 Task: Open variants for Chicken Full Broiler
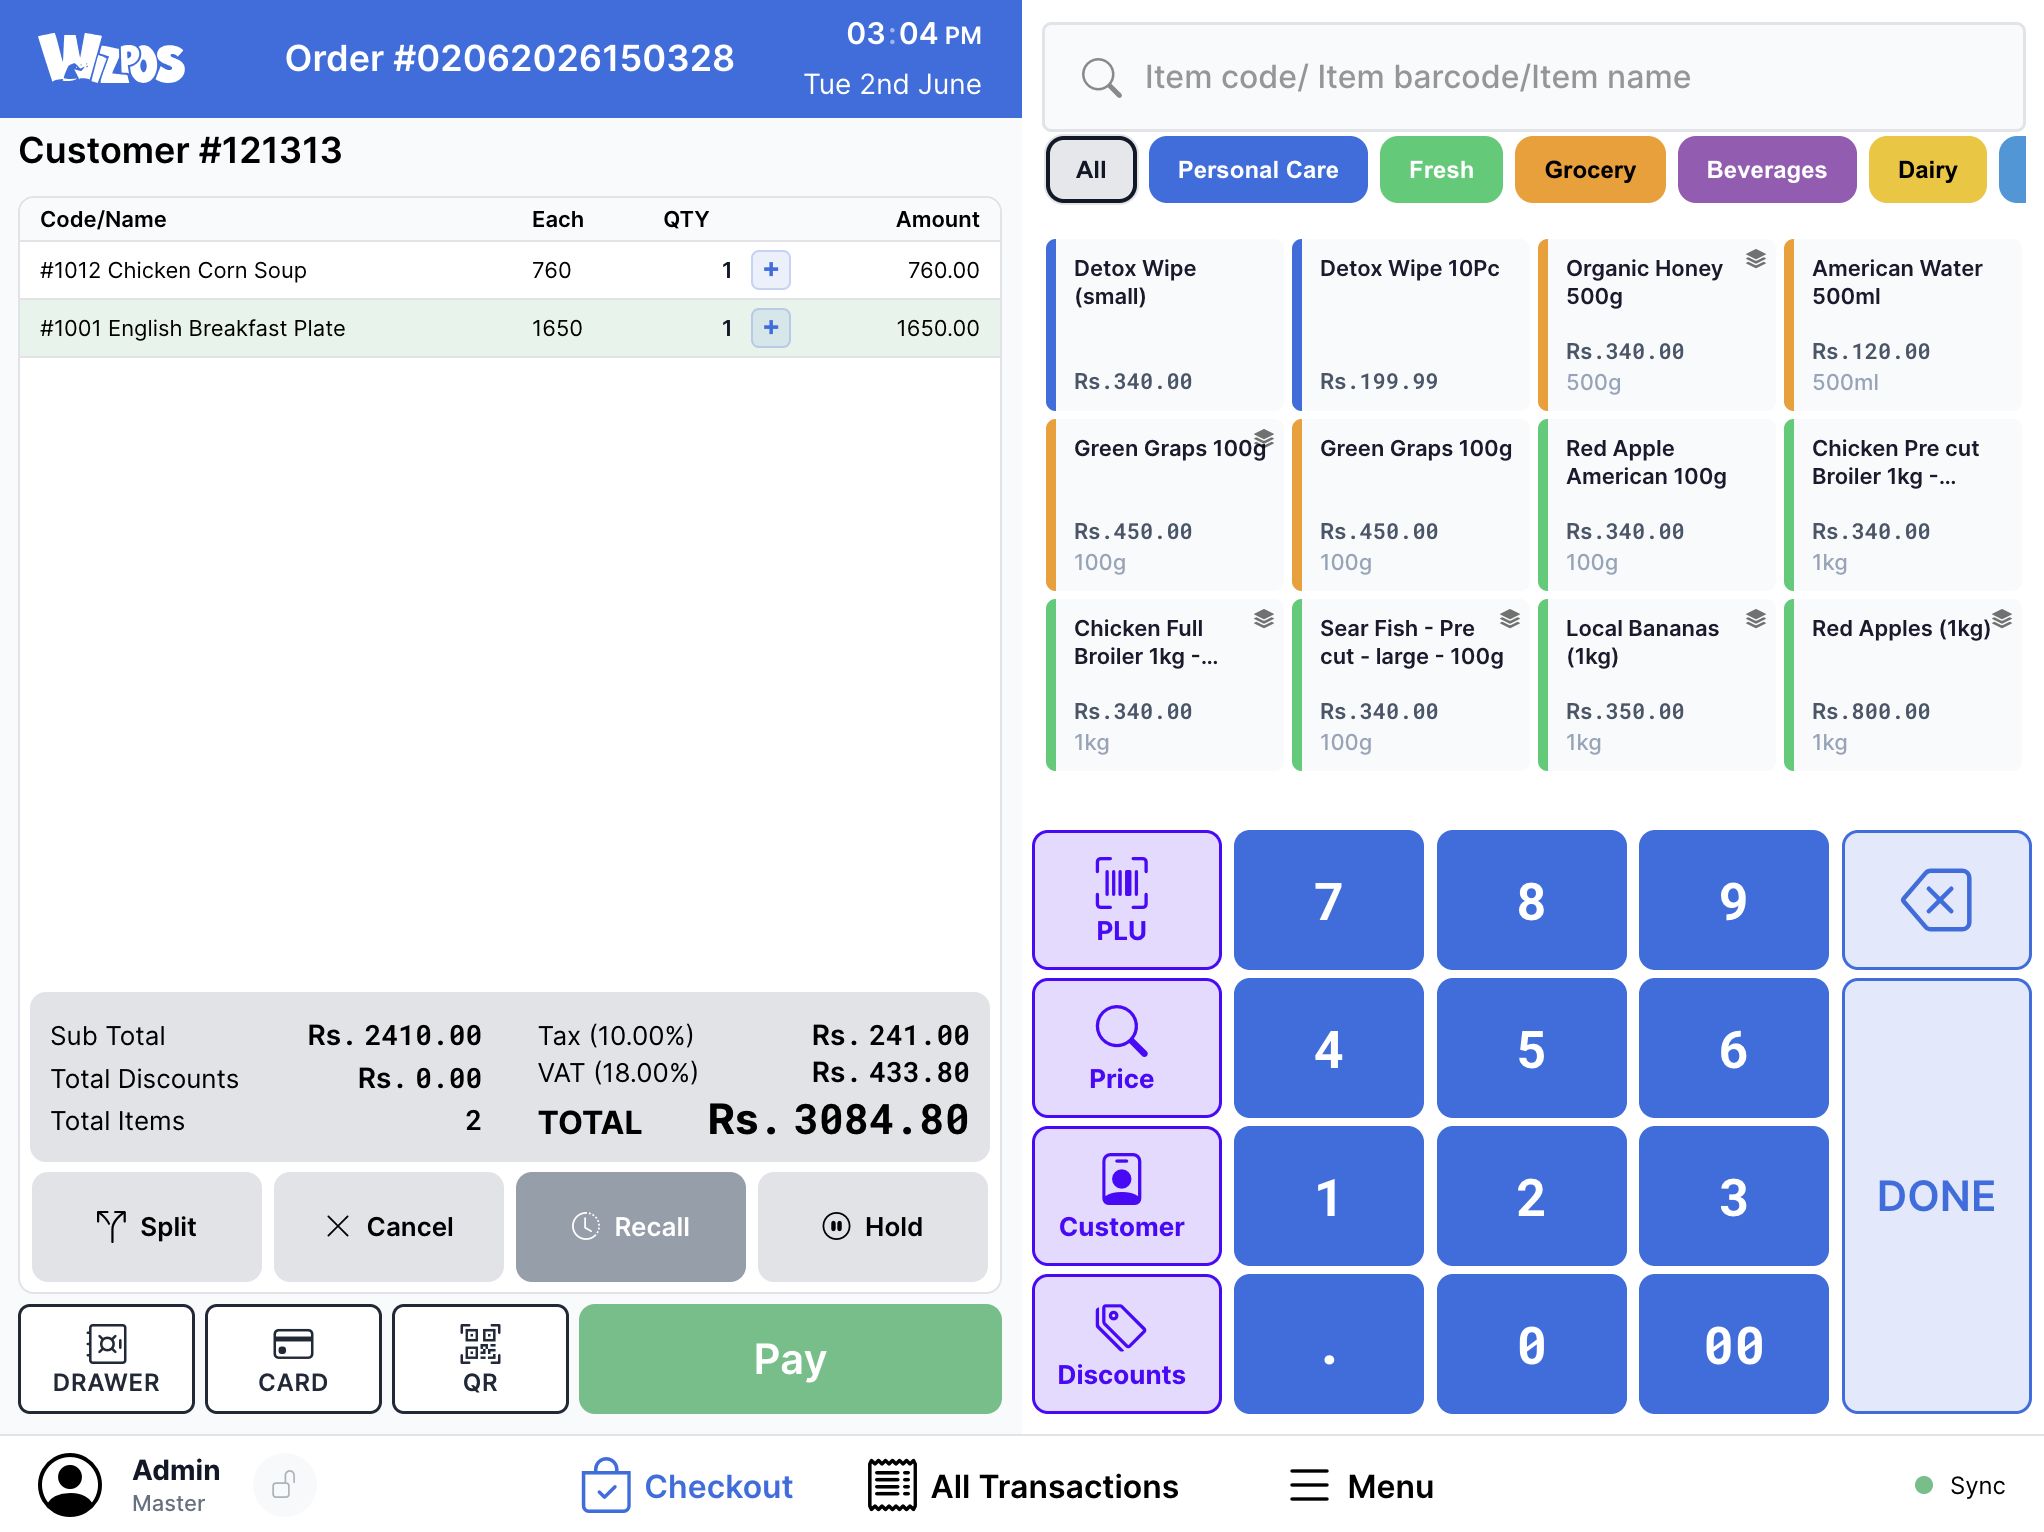[1264, 619]
